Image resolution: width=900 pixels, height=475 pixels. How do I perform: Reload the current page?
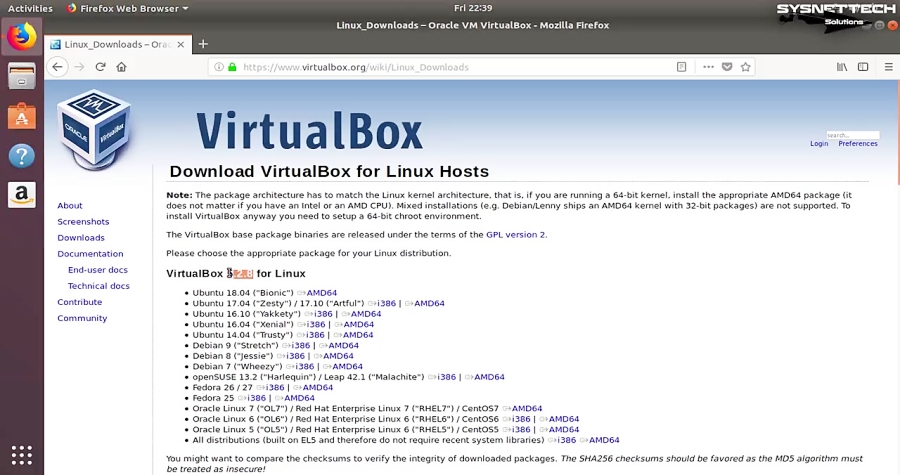click(100, 67)
